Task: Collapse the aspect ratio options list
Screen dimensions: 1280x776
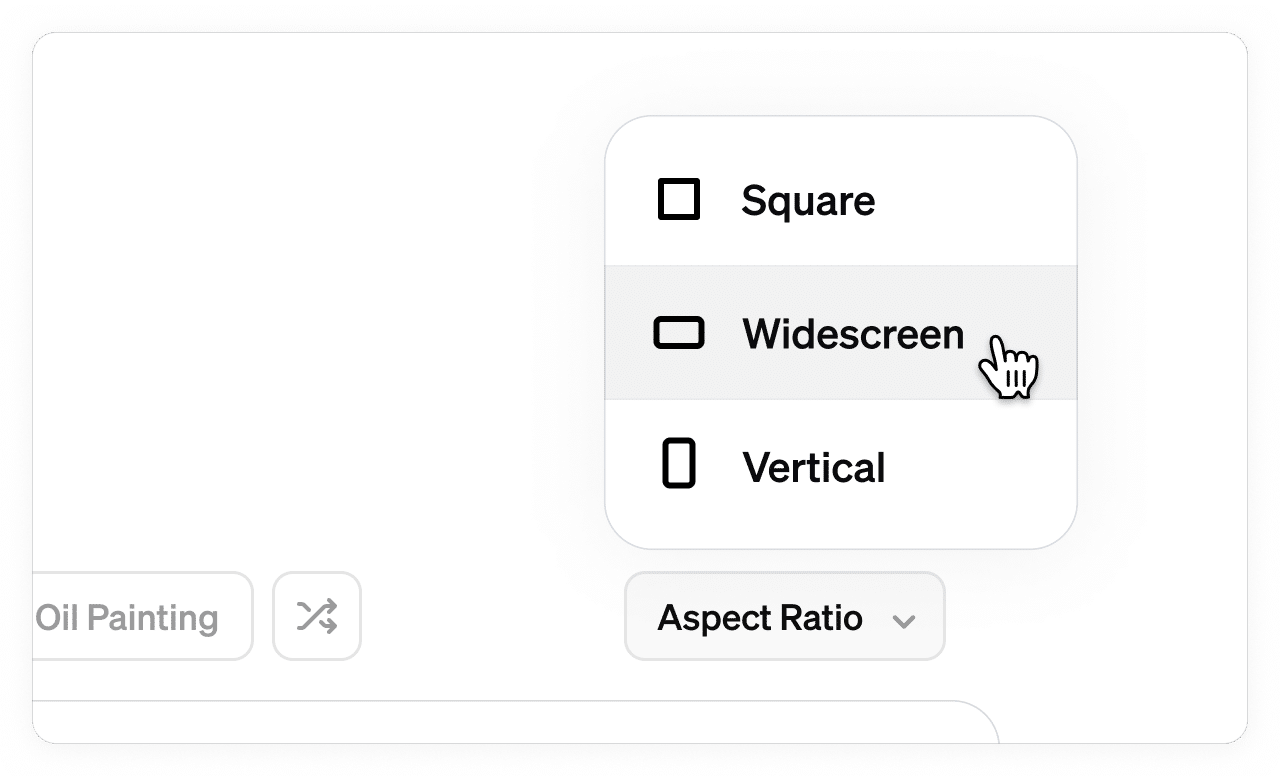Action: click(784, 617)
